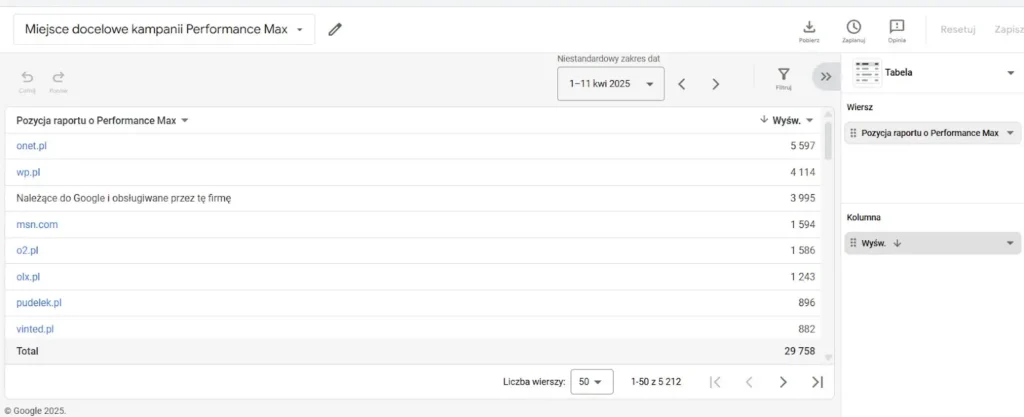This screenshot has height=417, width=1024.
Task: Click the Cofnij undo arrow
Action: tap(27, 77)
